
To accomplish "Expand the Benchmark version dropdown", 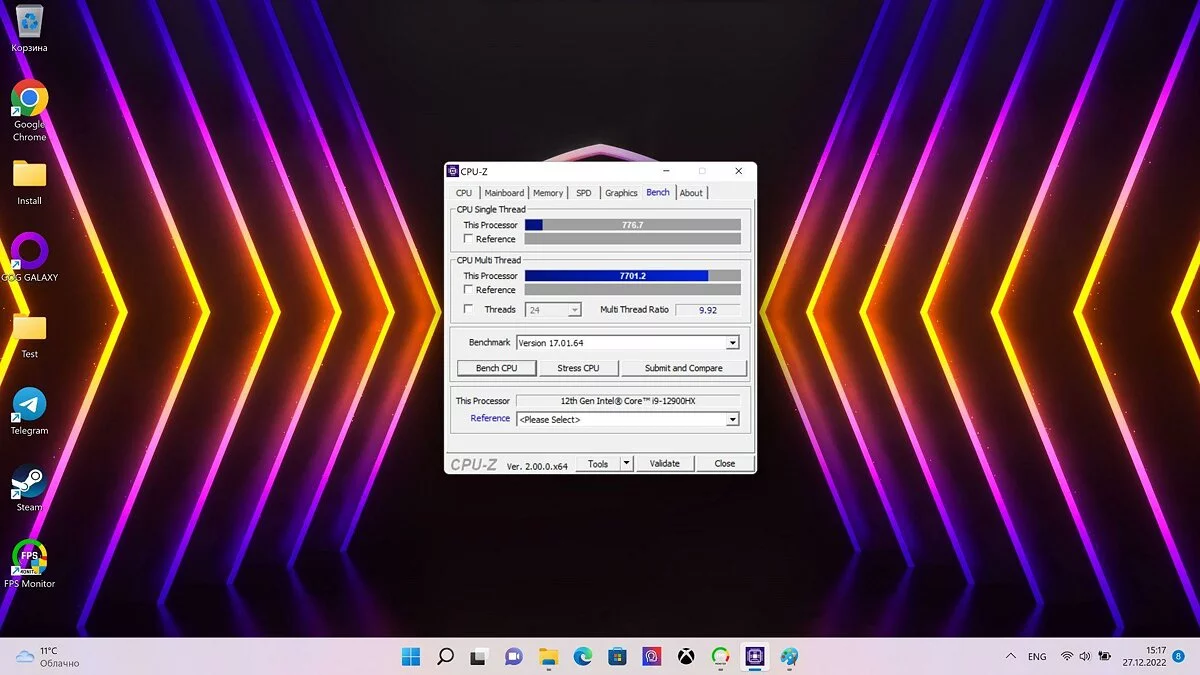I will tap(732, 343).
